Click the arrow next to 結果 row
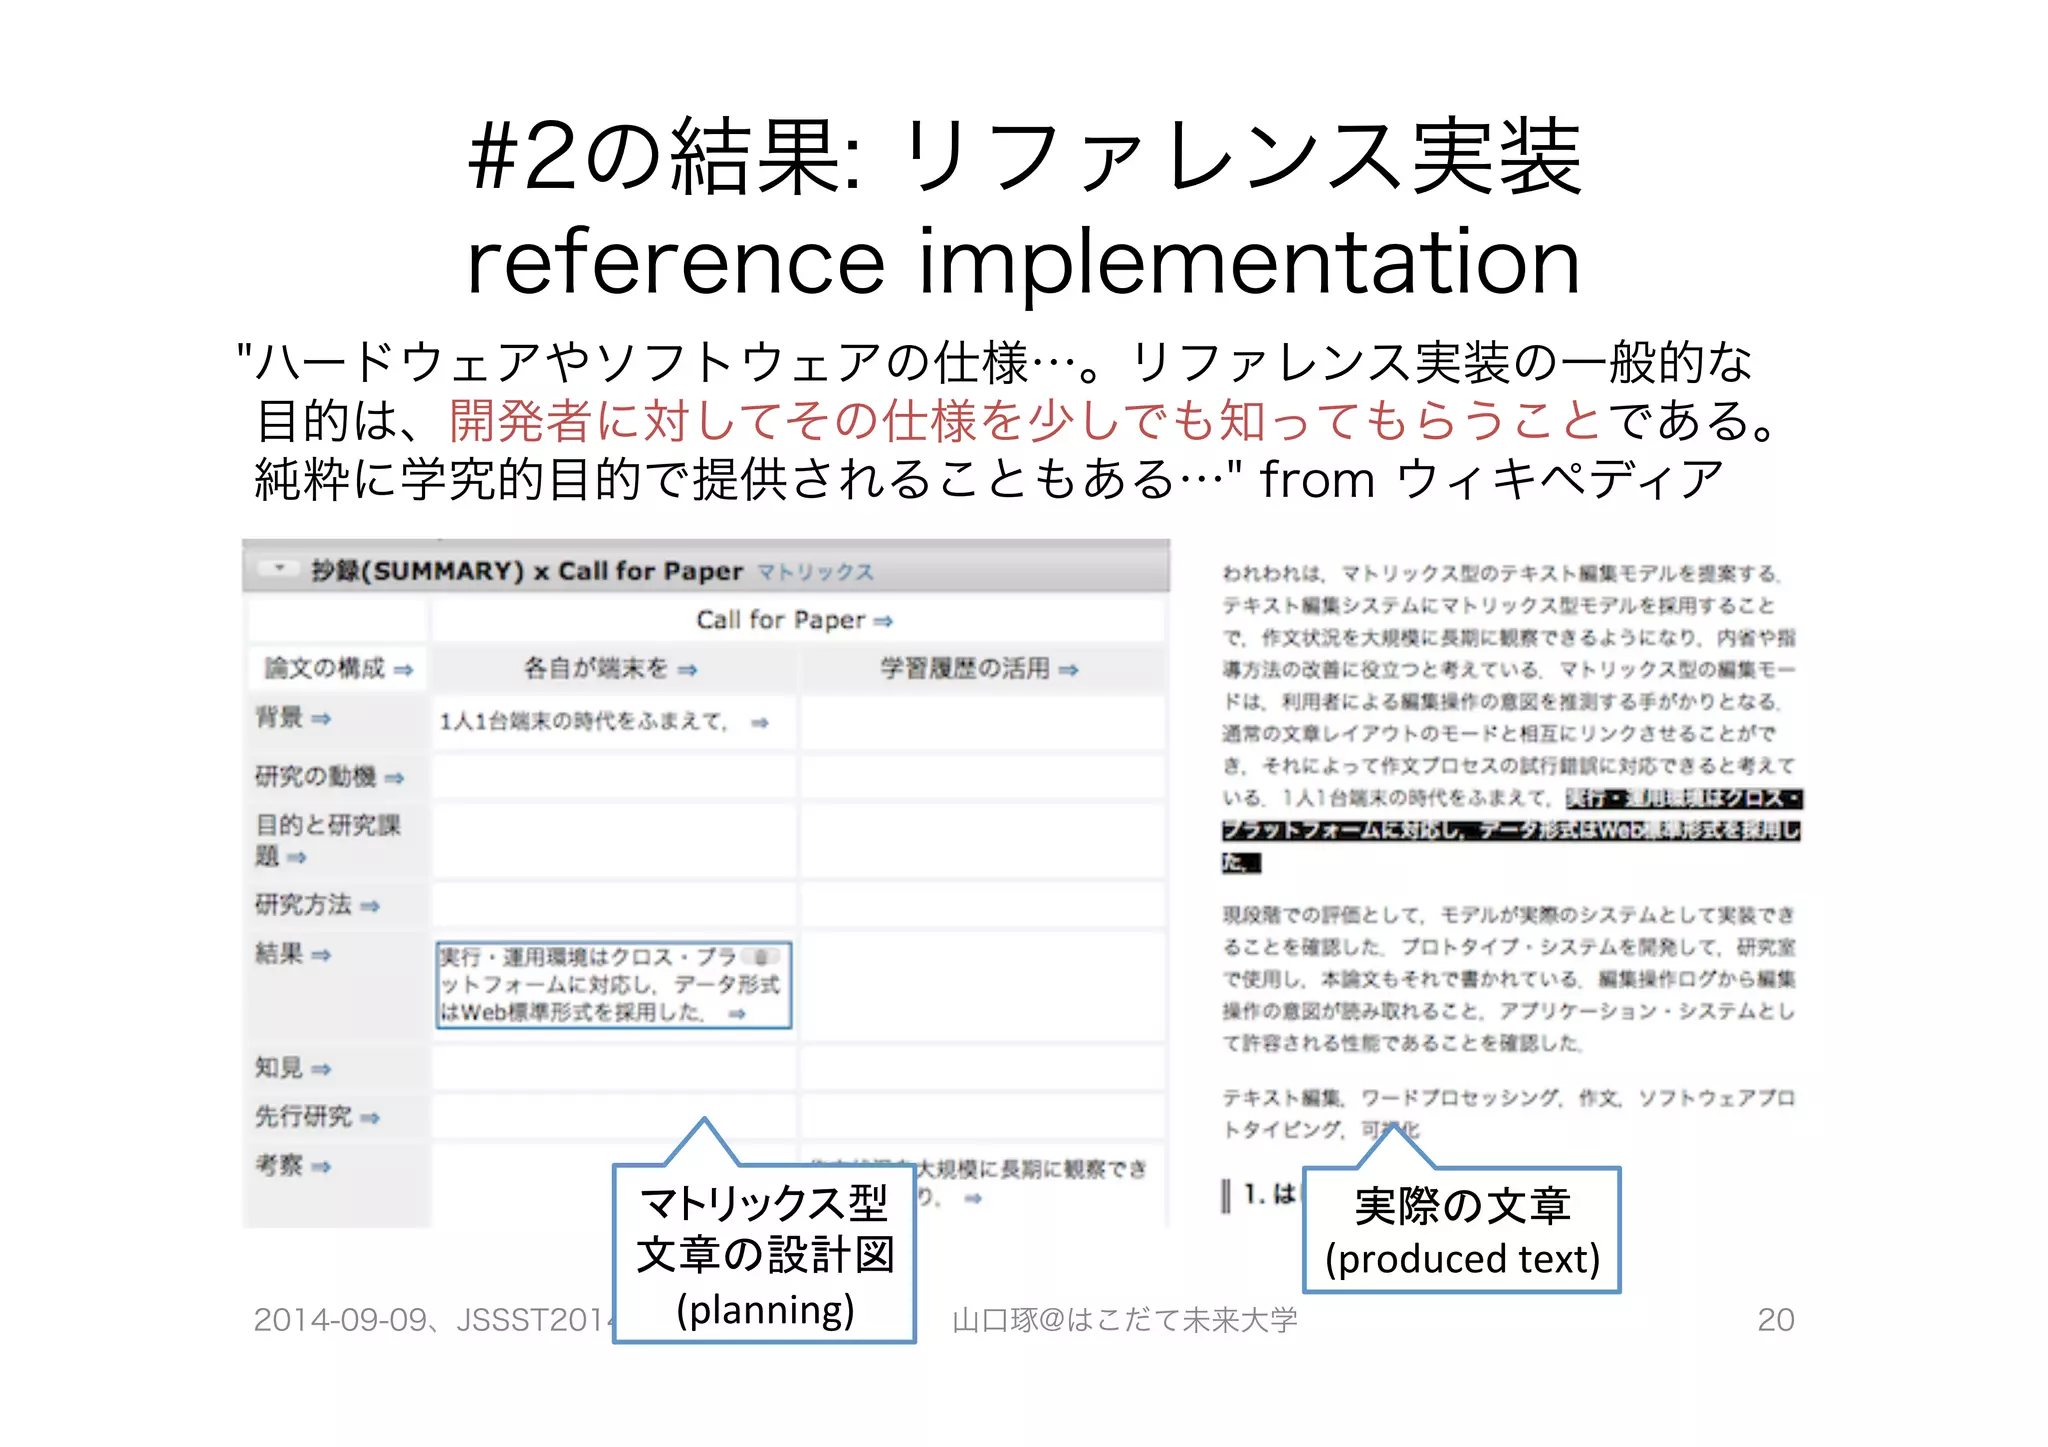The height and width of the screenshot is (1447, 2048). point(320,955)
